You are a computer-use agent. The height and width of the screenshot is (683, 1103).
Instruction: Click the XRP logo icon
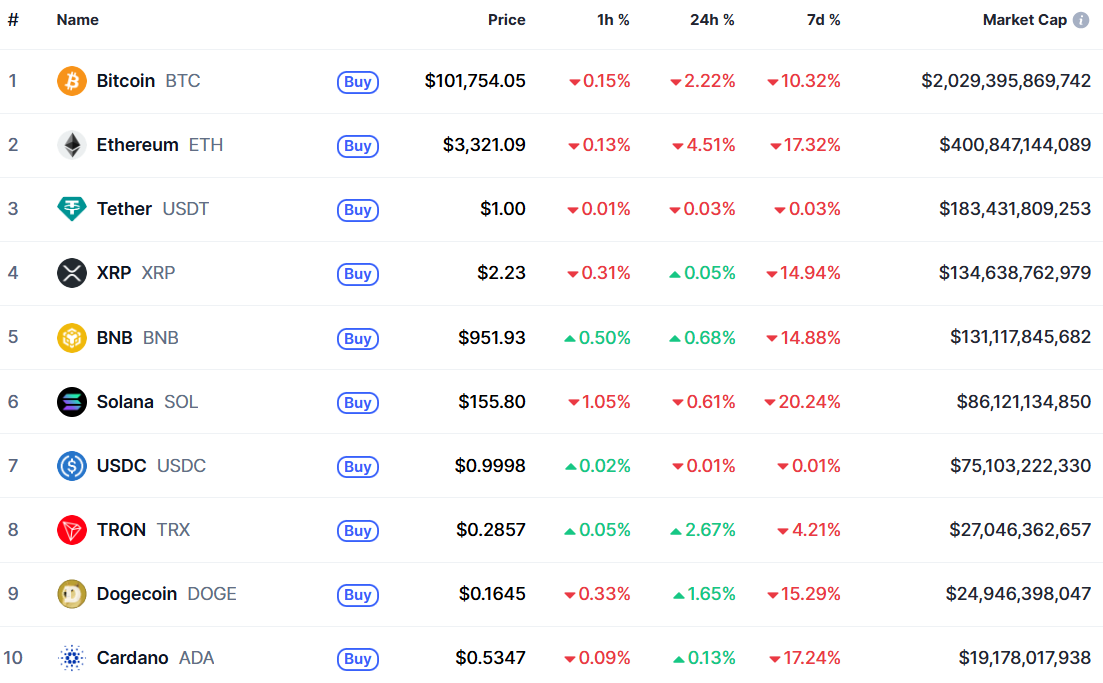pyautogui.click(x=72, y=273)
